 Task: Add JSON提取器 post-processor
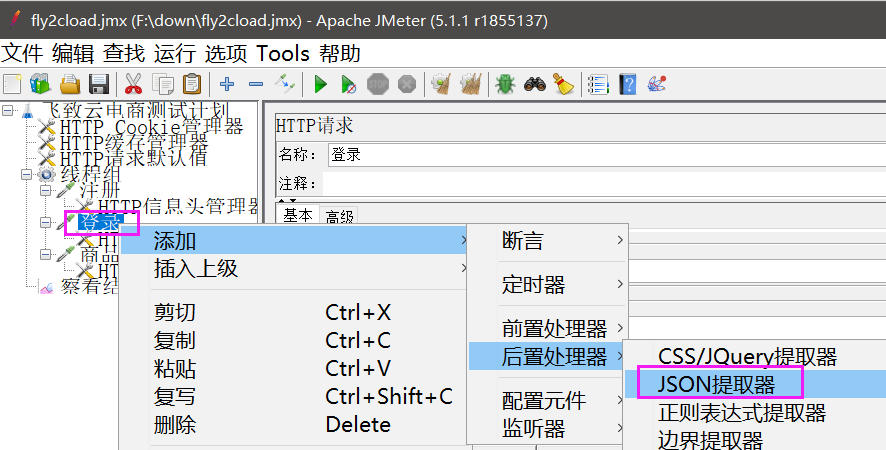(x=755, y=384)
